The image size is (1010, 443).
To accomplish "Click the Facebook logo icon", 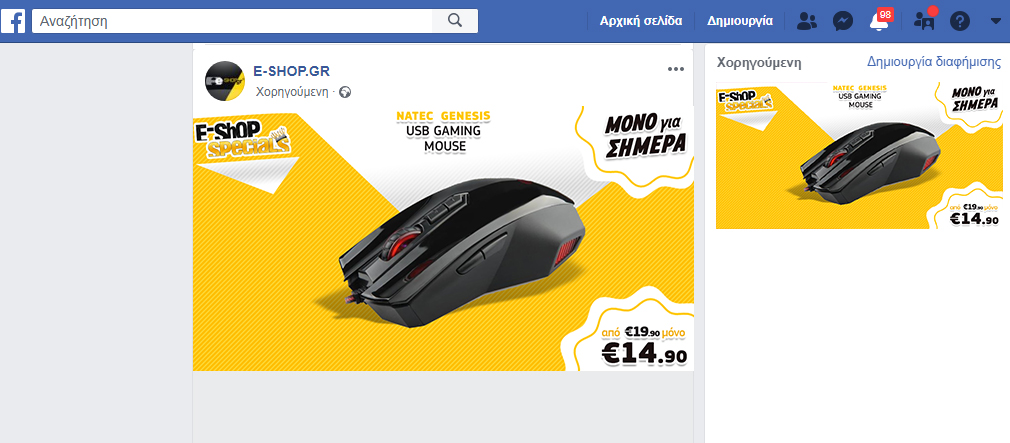I will tap(14, 21).
